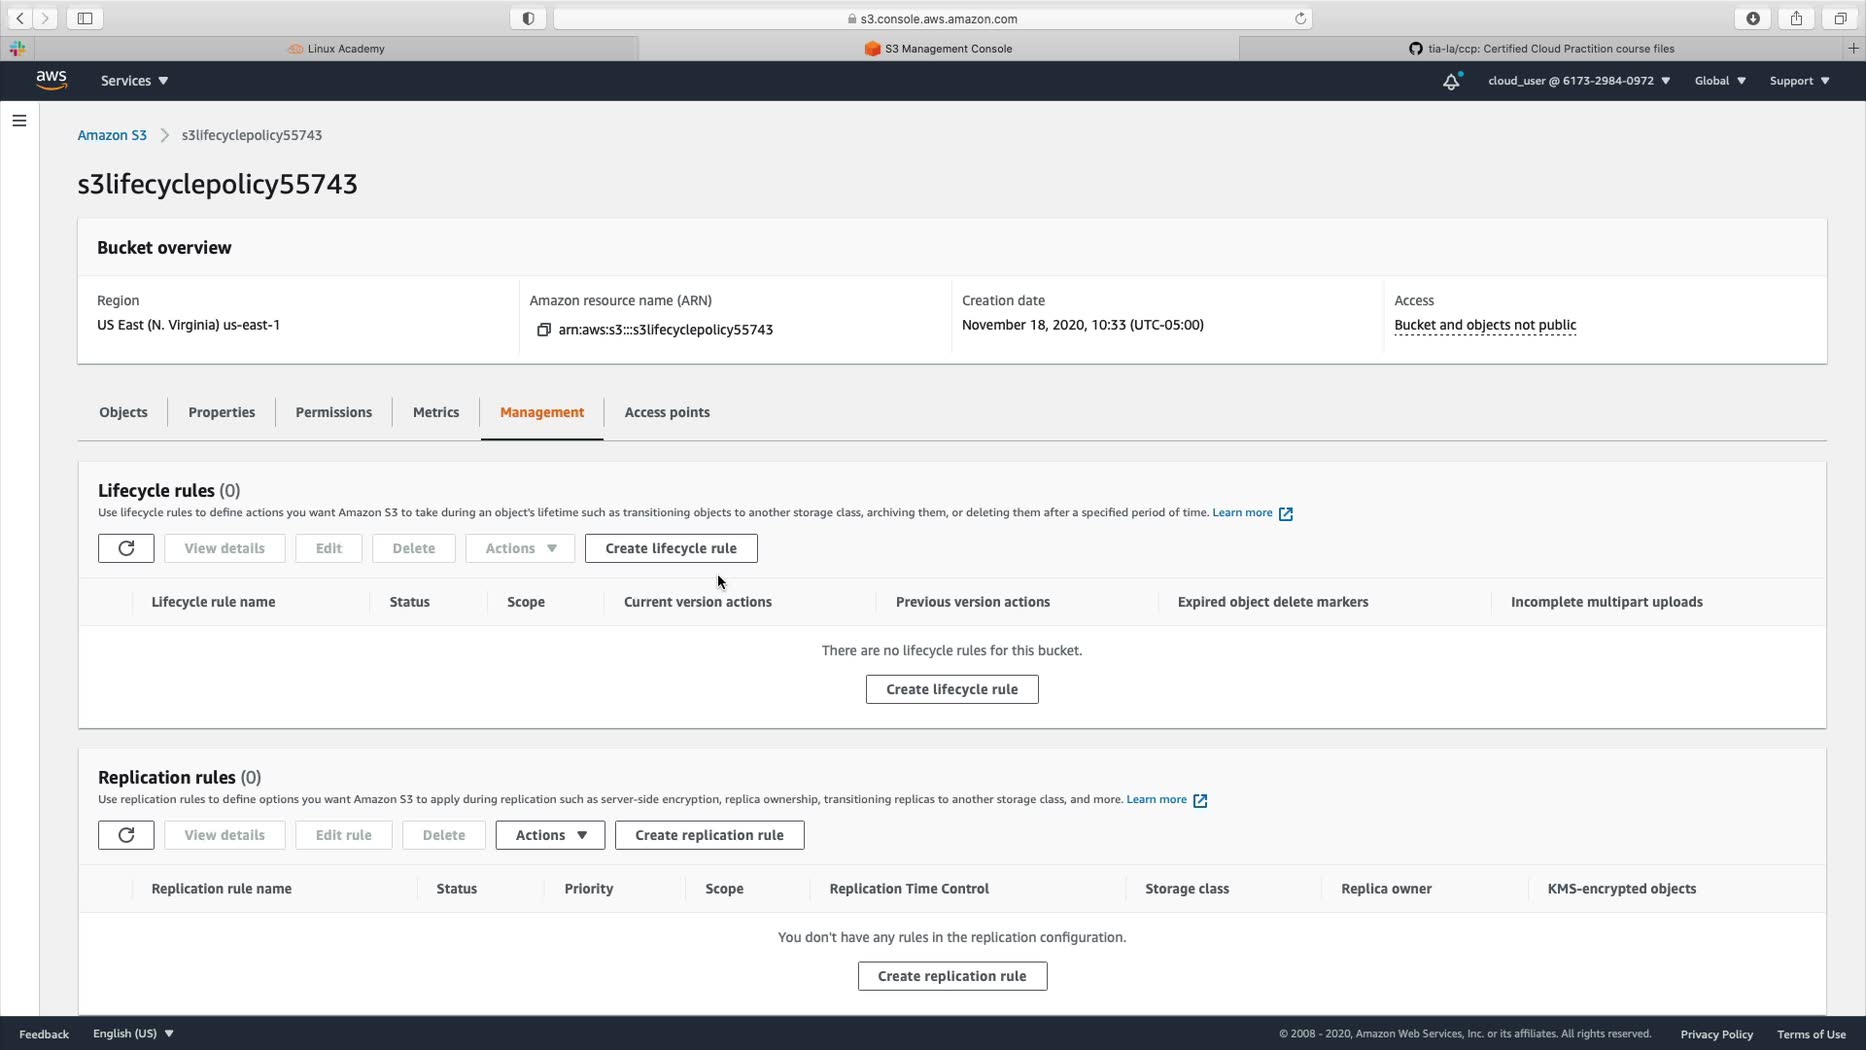
Task: Click the Lifecycle rule name column header
Action: coord(213,602)
